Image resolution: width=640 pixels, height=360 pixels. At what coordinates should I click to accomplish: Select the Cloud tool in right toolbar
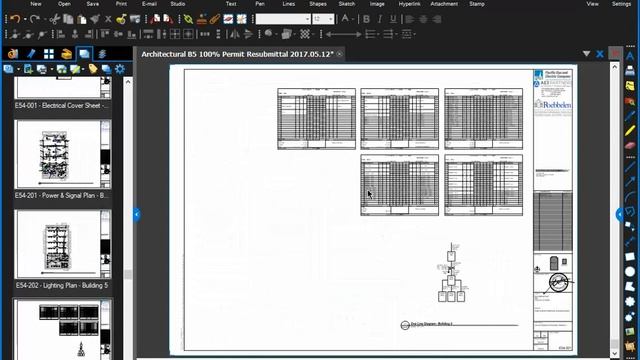(630, 302)
